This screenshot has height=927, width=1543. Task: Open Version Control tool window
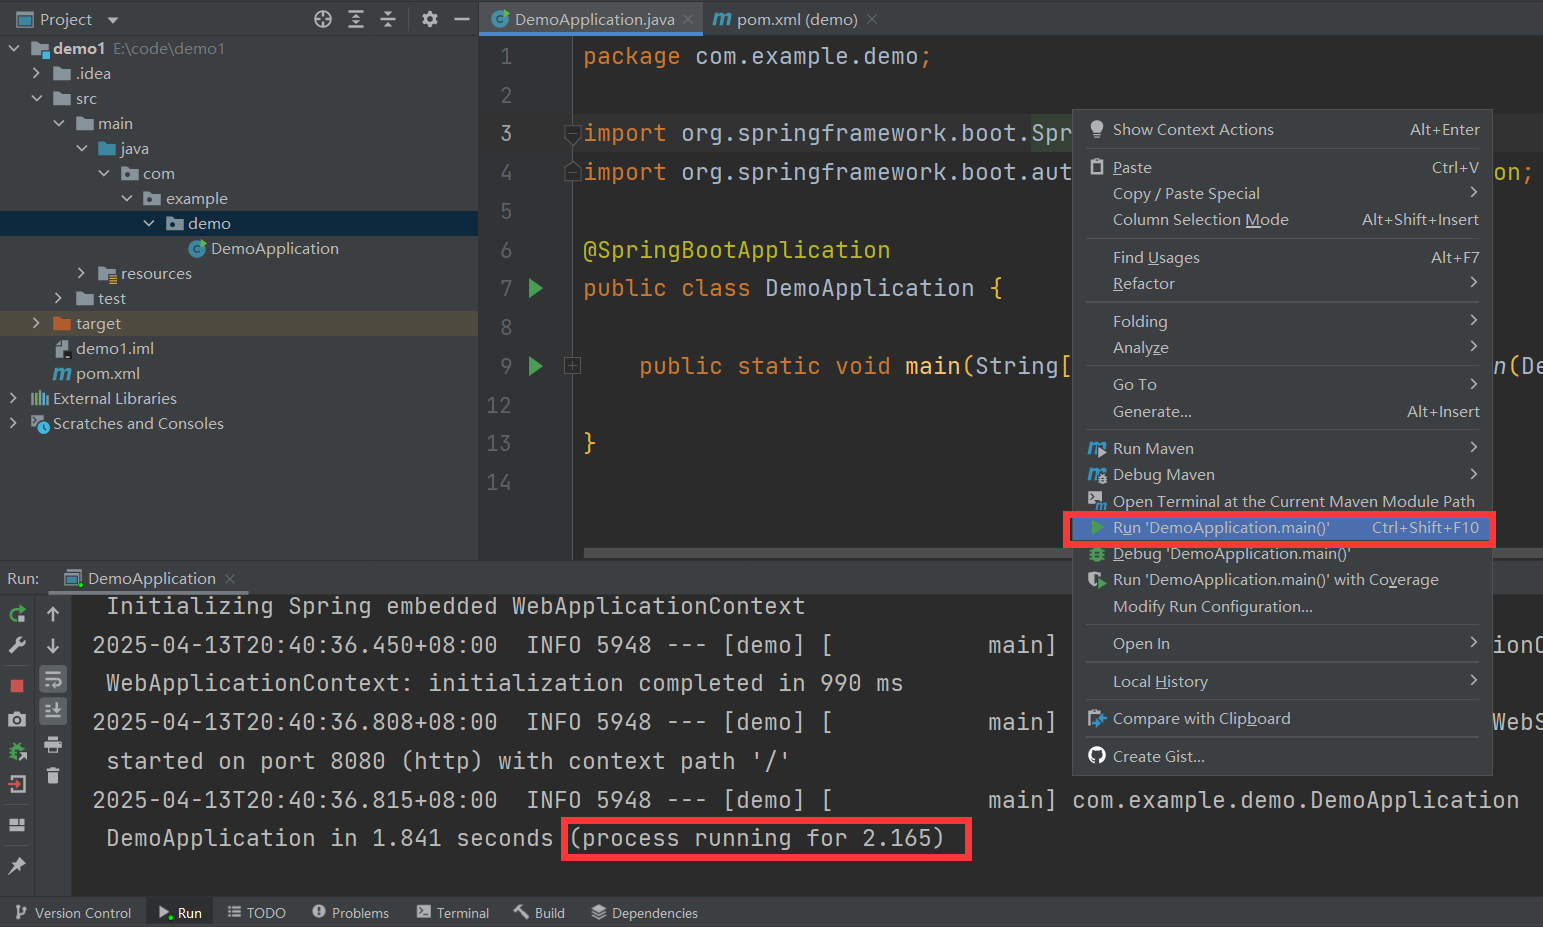tap(73, 913)
